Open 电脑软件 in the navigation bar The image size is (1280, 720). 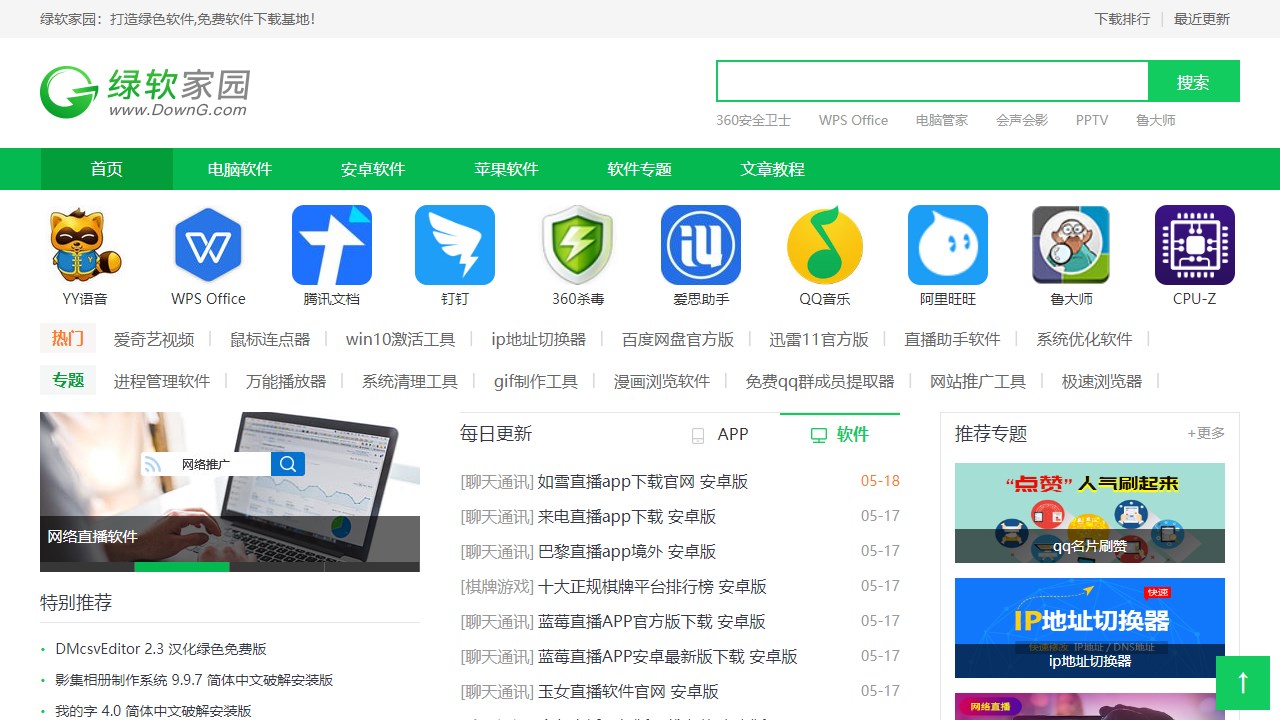click(240, 169)
